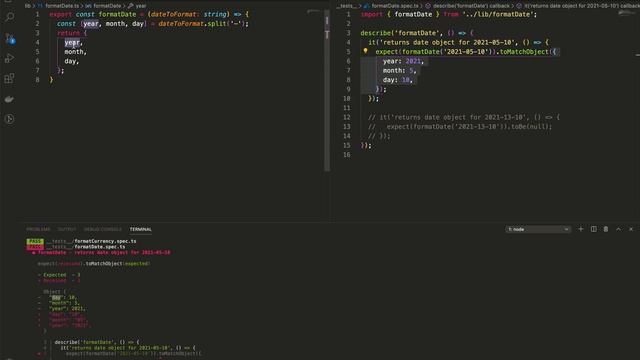
Task: Open the Extensions view
Action: (x=9, y=78)
